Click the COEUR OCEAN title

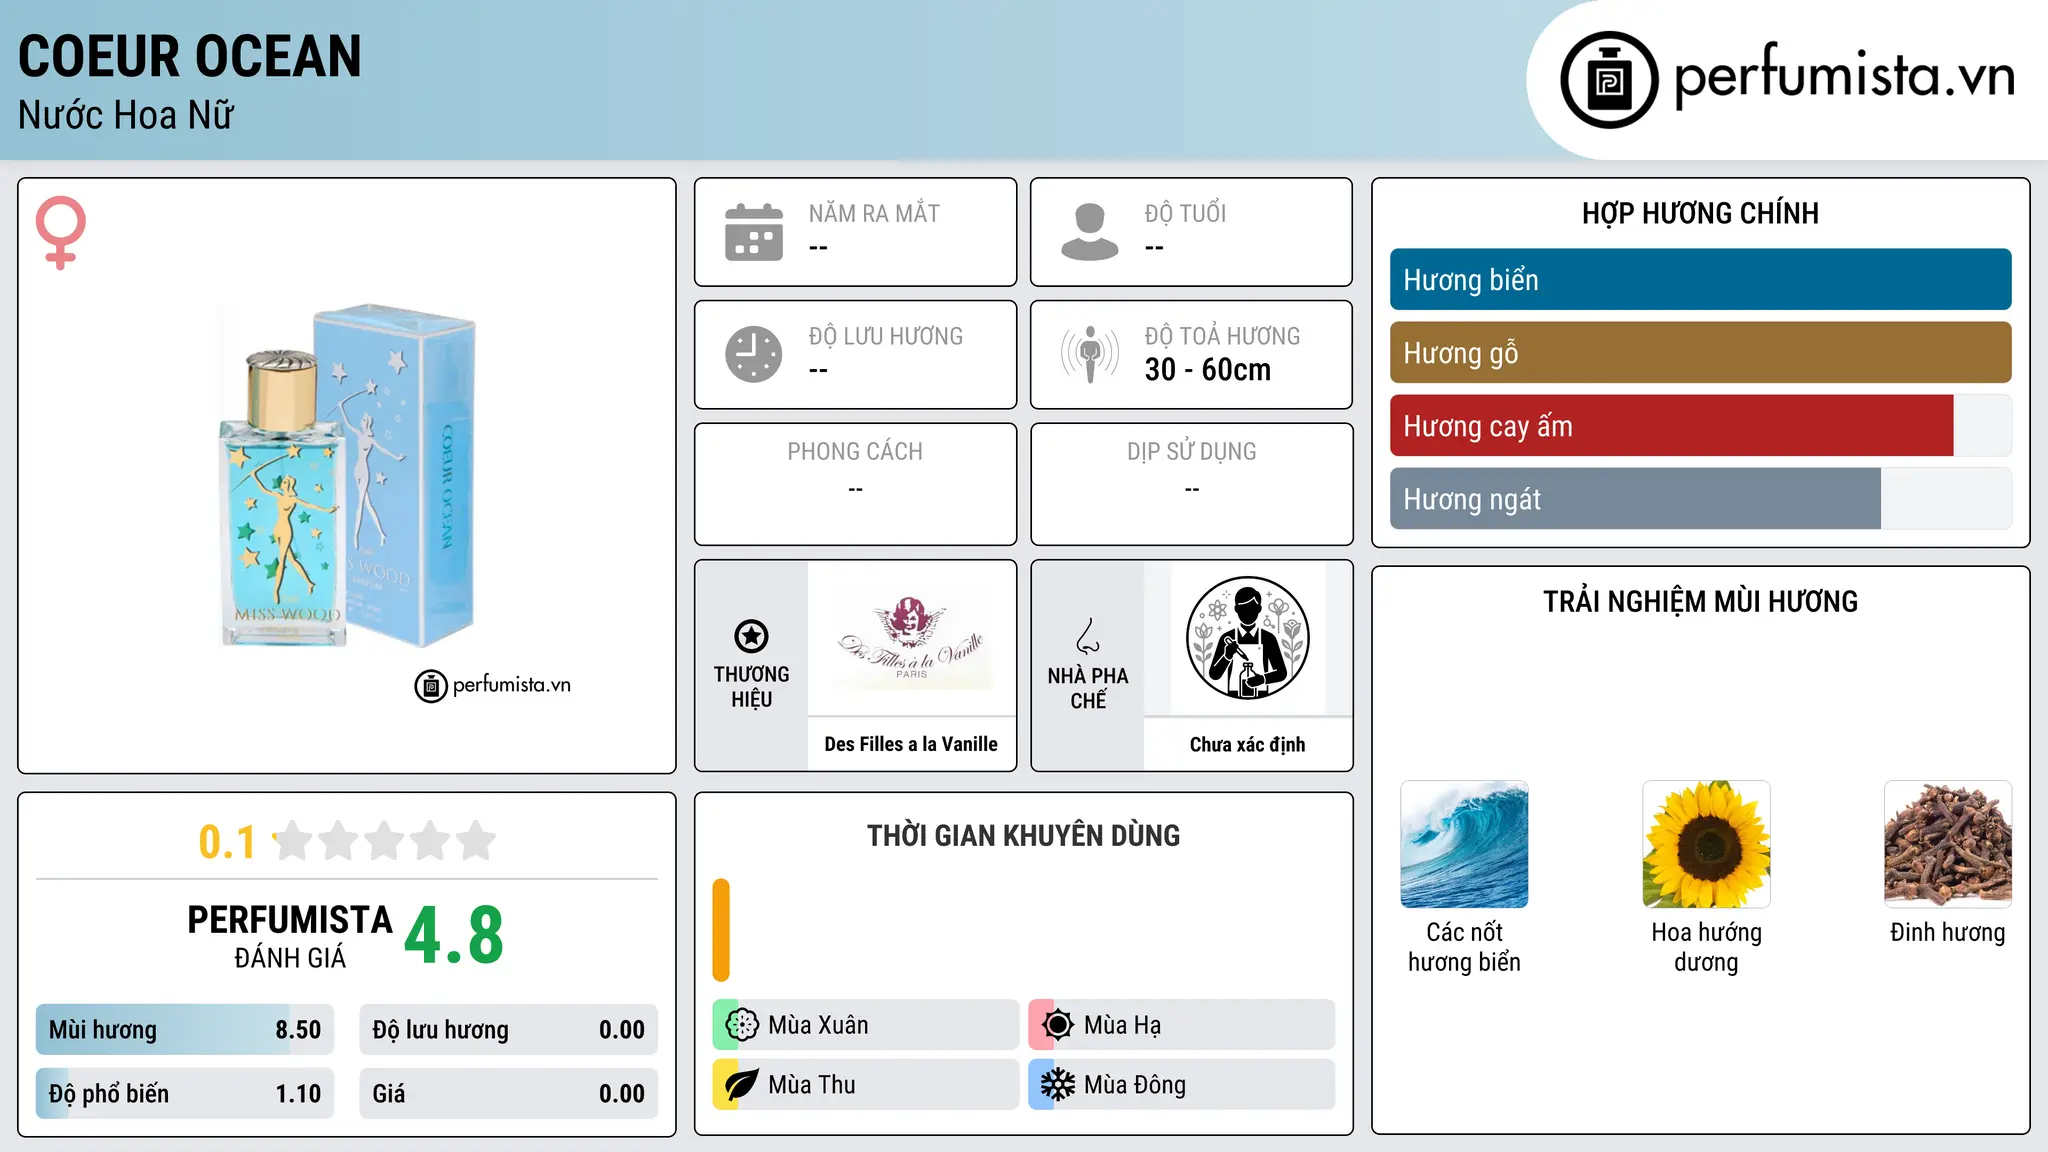[190, 56]
